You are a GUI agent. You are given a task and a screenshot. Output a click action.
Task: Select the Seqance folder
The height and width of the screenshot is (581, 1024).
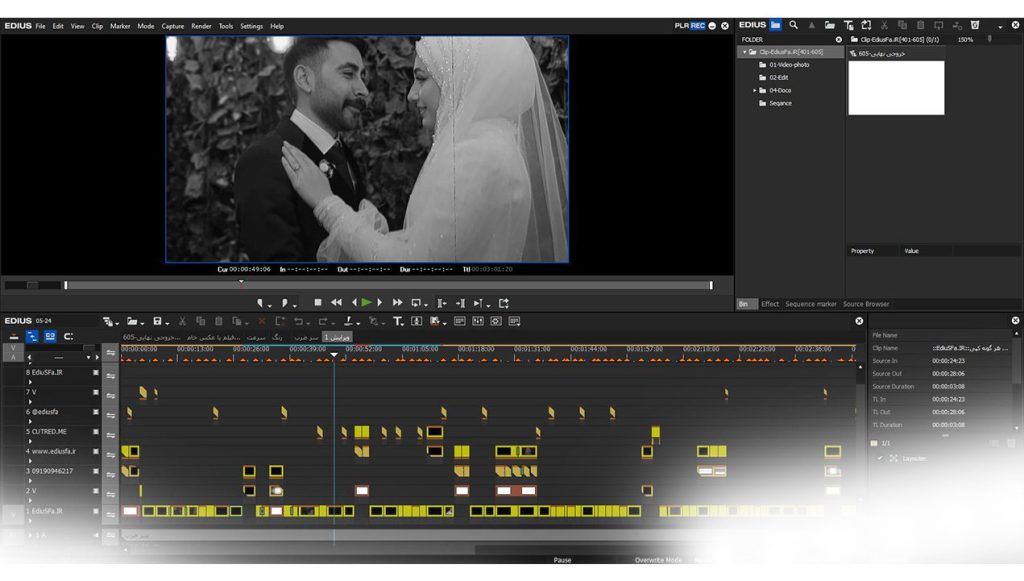pyautogui.click(x=780, y=103)
